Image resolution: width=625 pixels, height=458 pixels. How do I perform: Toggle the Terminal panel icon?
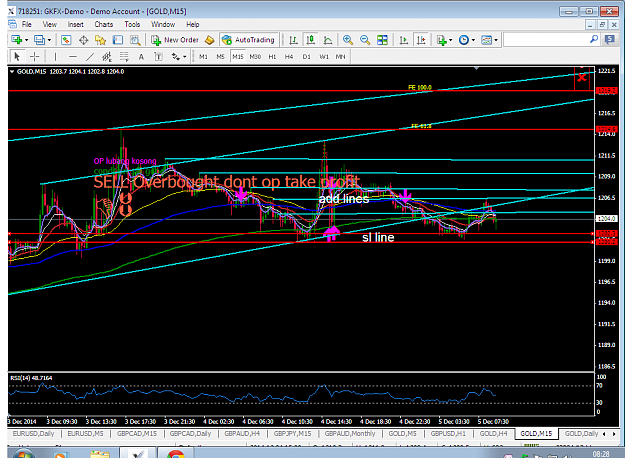118,40
